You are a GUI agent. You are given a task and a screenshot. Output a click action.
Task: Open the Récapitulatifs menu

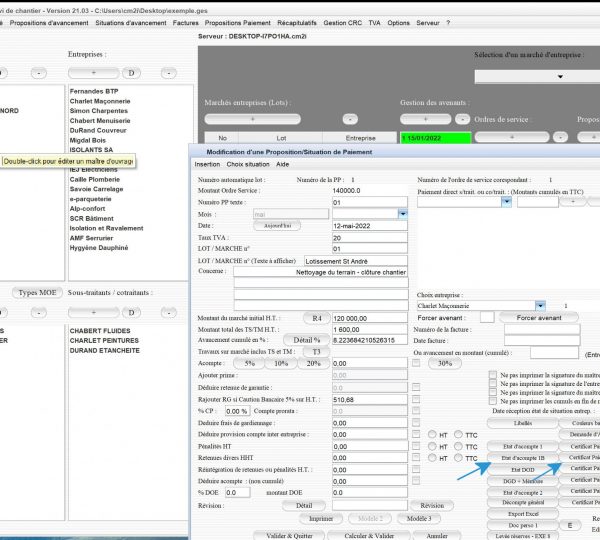pyautogui.click(x=297, y=23)
